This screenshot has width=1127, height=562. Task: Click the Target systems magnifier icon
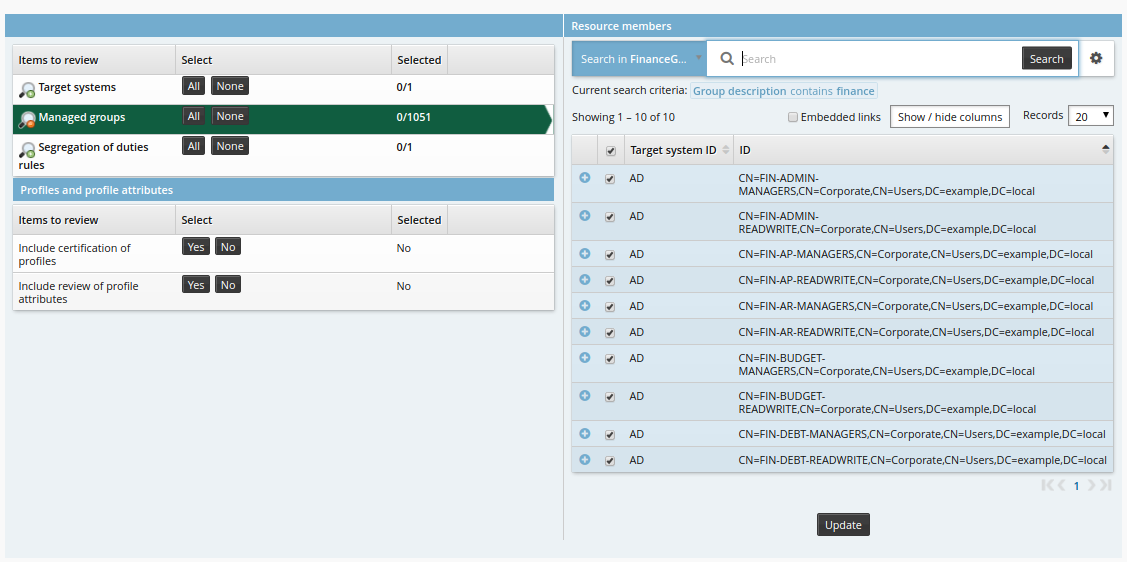point(27,89)
